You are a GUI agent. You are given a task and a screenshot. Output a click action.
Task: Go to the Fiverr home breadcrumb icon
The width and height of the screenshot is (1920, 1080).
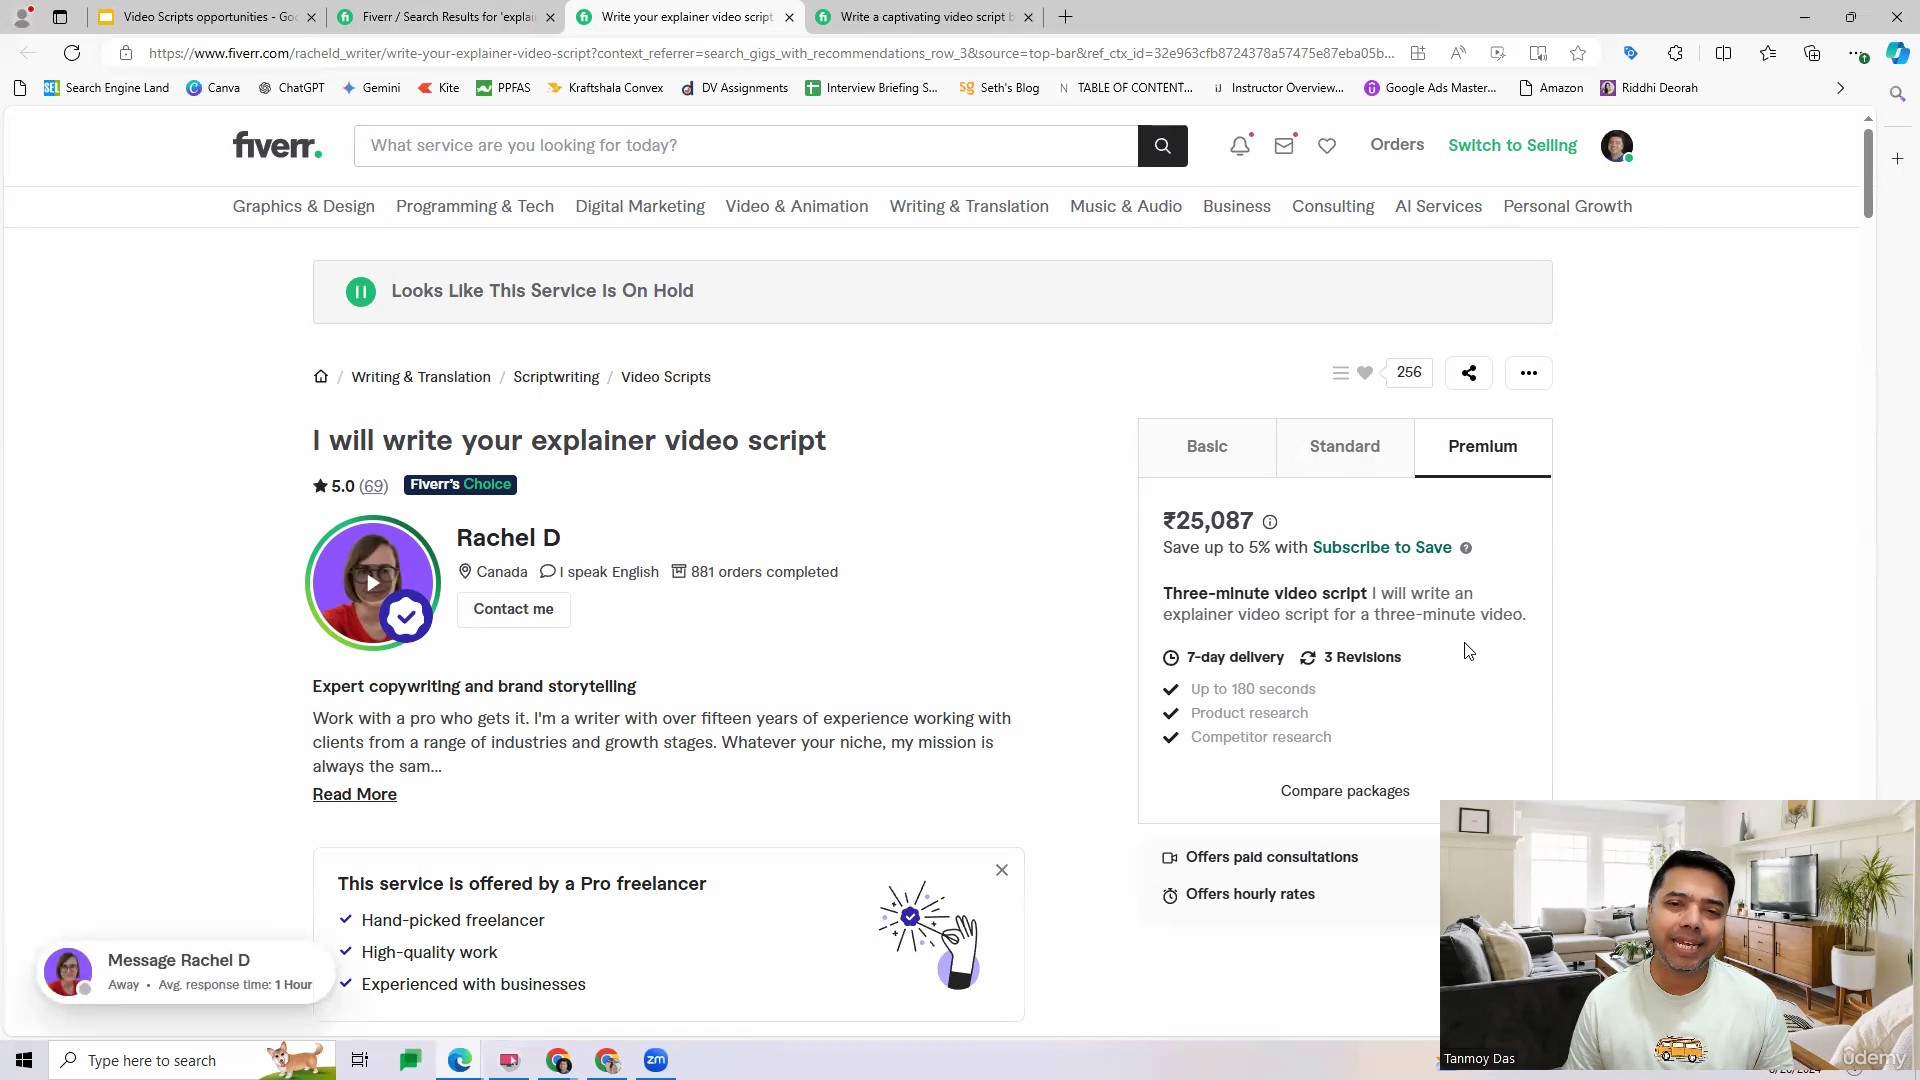(x=320, y=377)
